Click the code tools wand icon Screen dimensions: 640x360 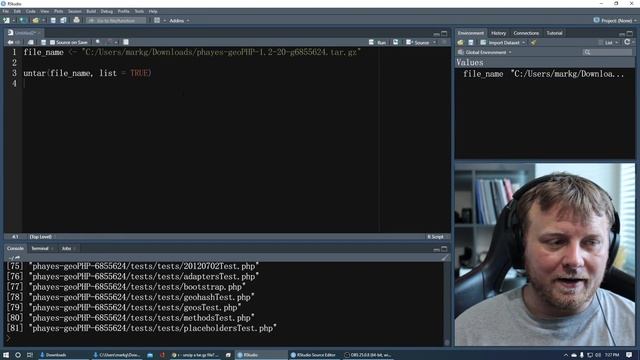click(110, 42)
